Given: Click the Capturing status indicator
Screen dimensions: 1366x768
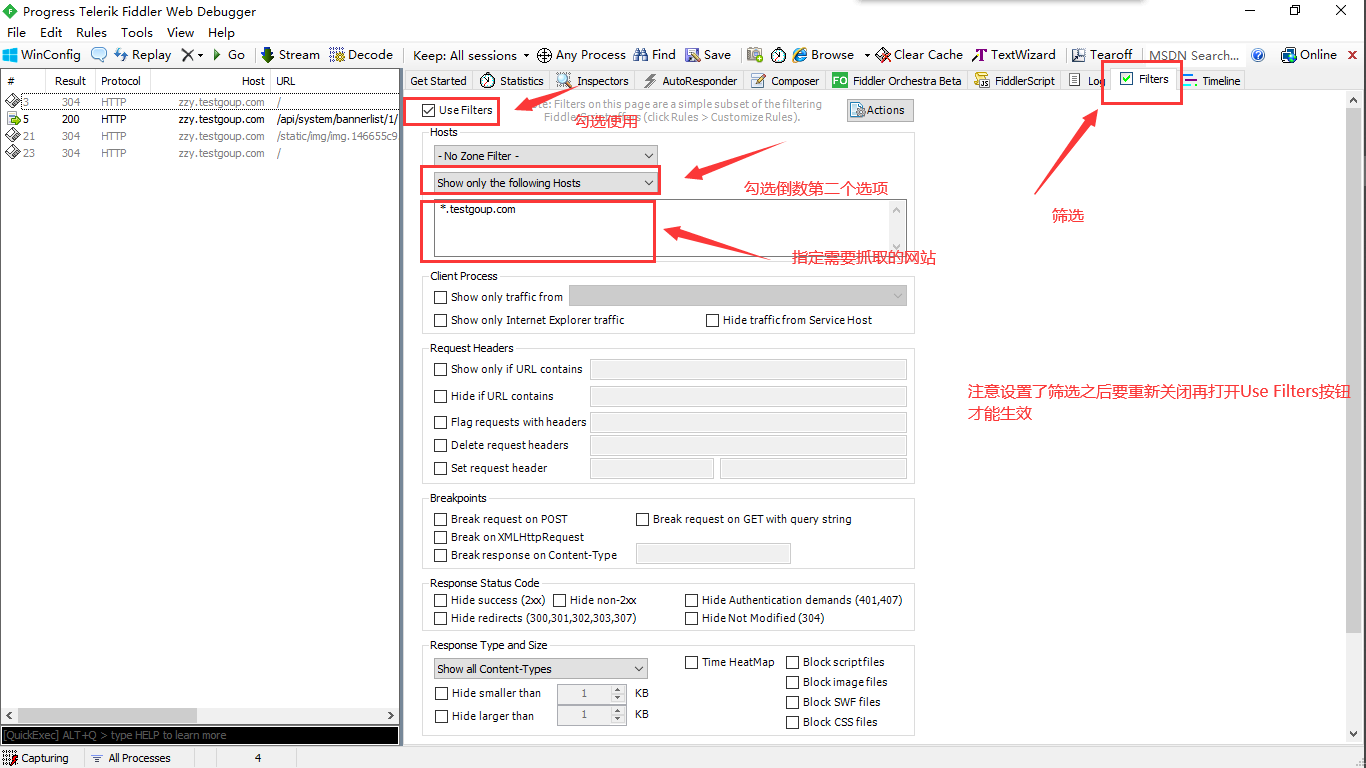Looking at the screenshot, I should coord(37,758).
